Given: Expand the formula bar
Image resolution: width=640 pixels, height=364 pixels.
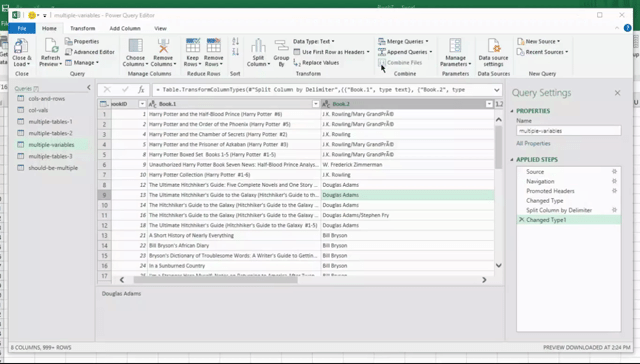Looking at the screenshot, I should click(x=496, y=90).
